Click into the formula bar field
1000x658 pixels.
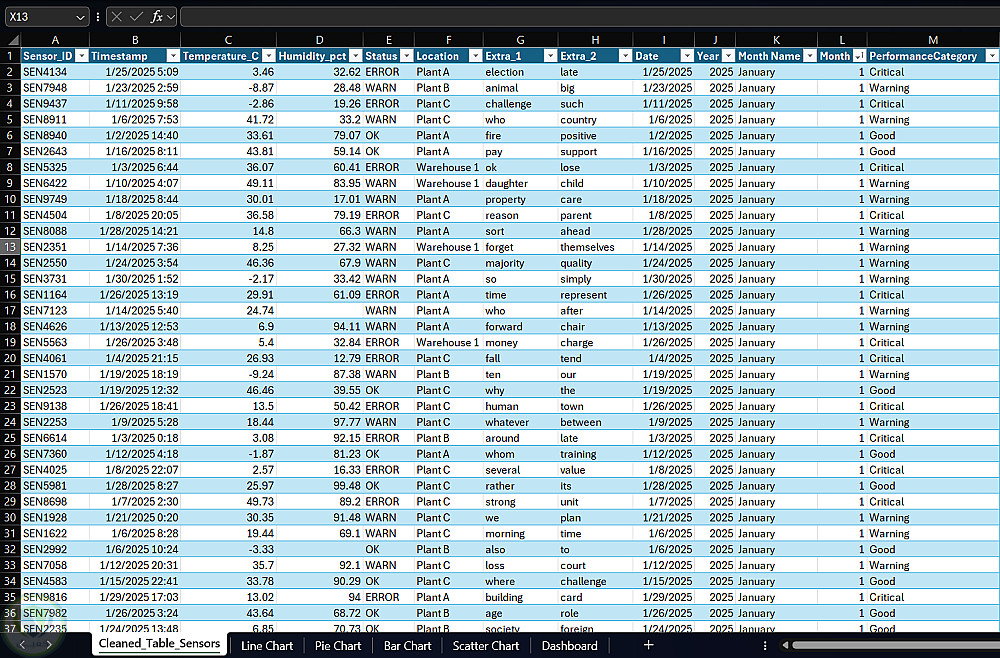point(590,17)
